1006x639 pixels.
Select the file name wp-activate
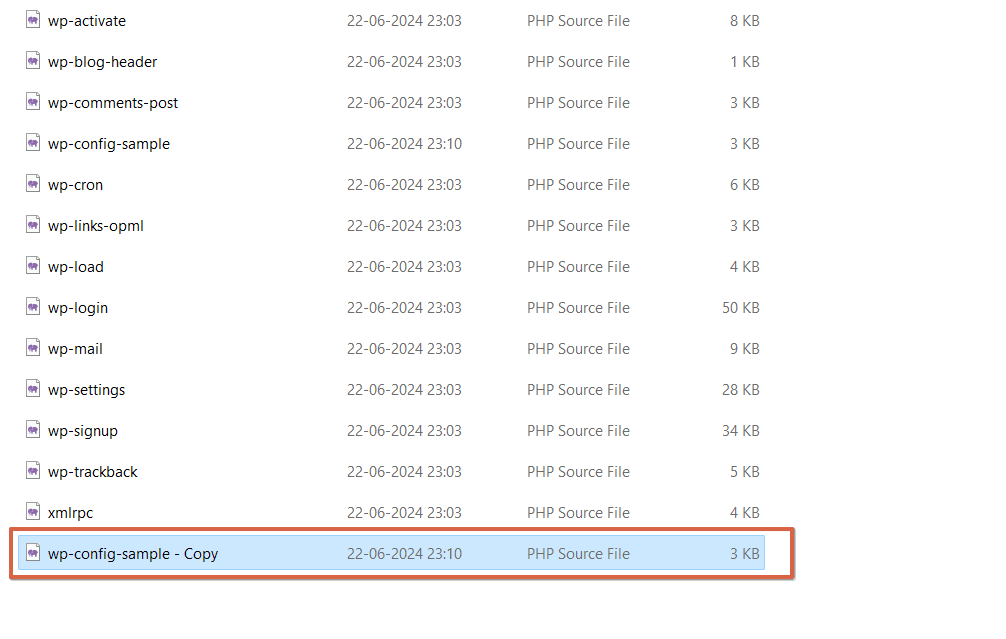click(87, 21)
